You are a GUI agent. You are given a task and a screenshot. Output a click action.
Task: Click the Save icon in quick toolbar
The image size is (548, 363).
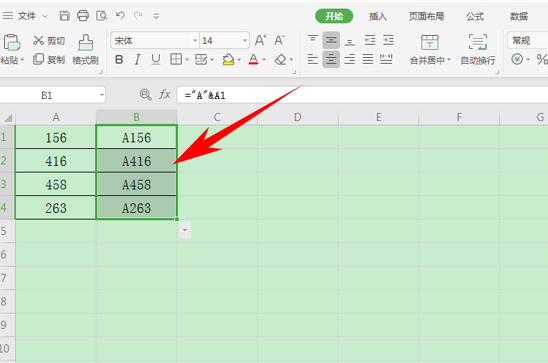[x=64, y=16]
